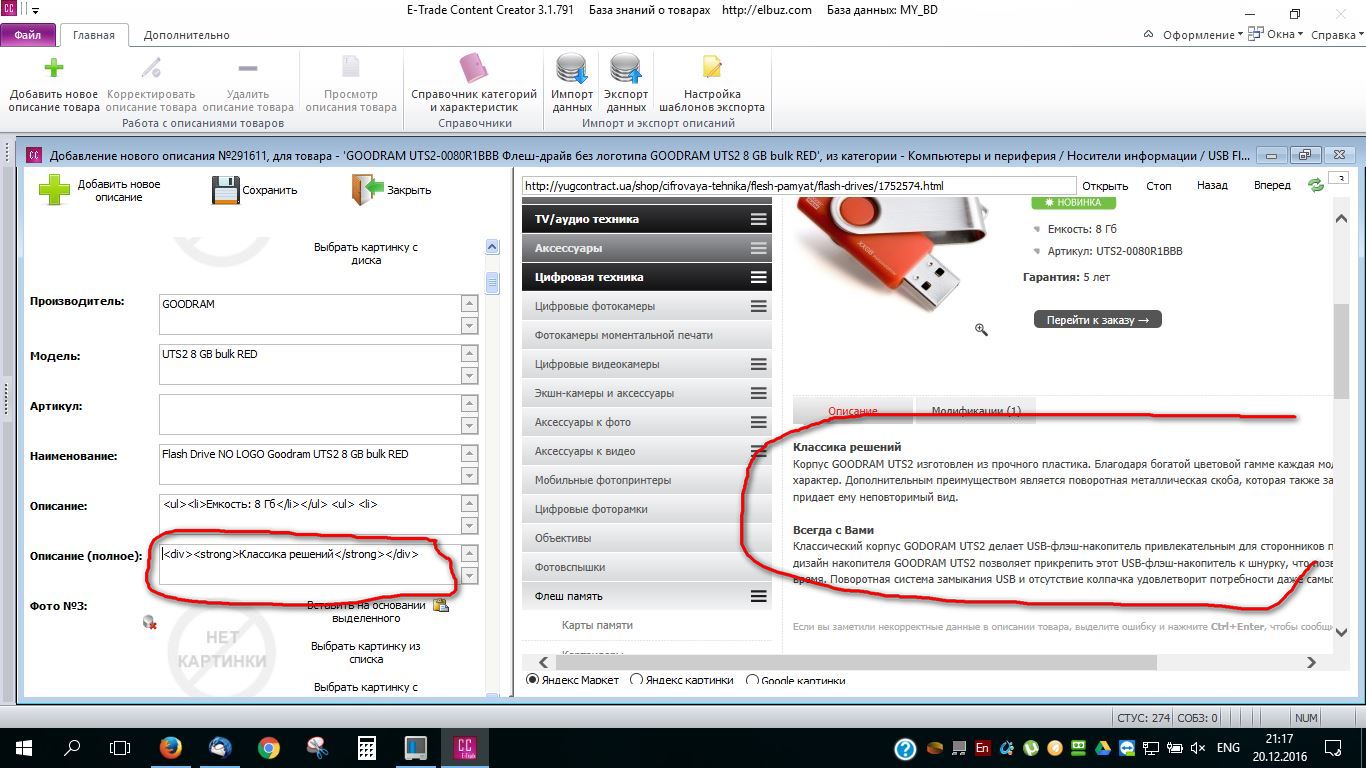The height and width of the screenshot is (768, 1366).
Task: Click the Наименование text field
Action: tap(310, 464)
